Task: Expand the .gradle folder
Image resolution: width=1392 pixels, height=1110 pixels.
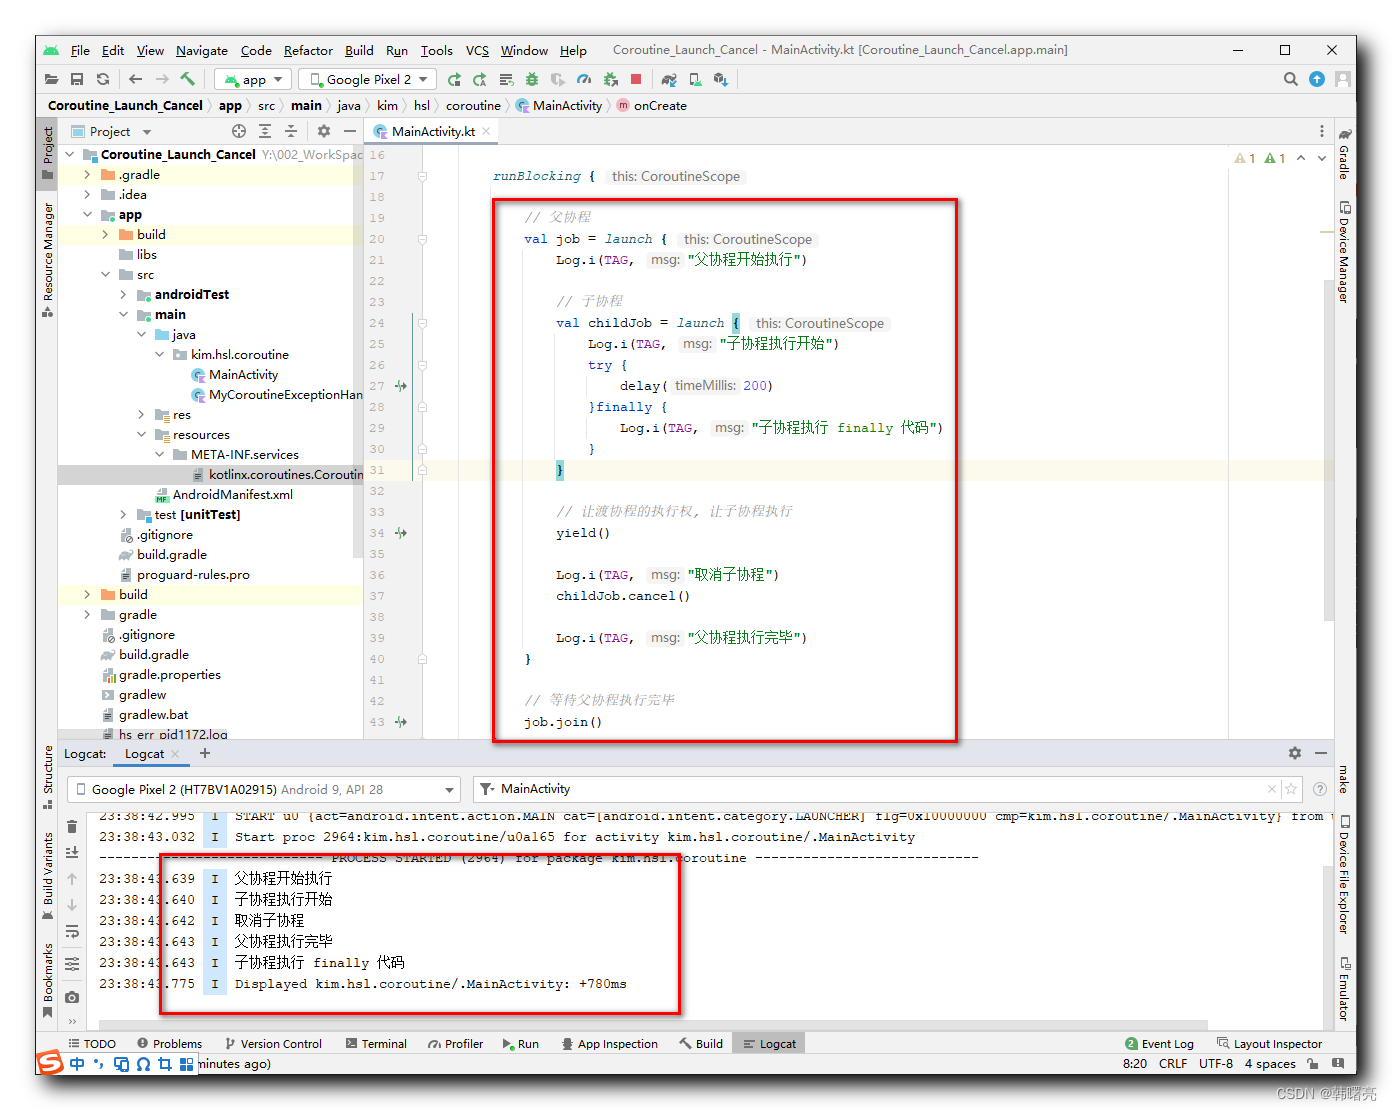Action: point(87,175)
